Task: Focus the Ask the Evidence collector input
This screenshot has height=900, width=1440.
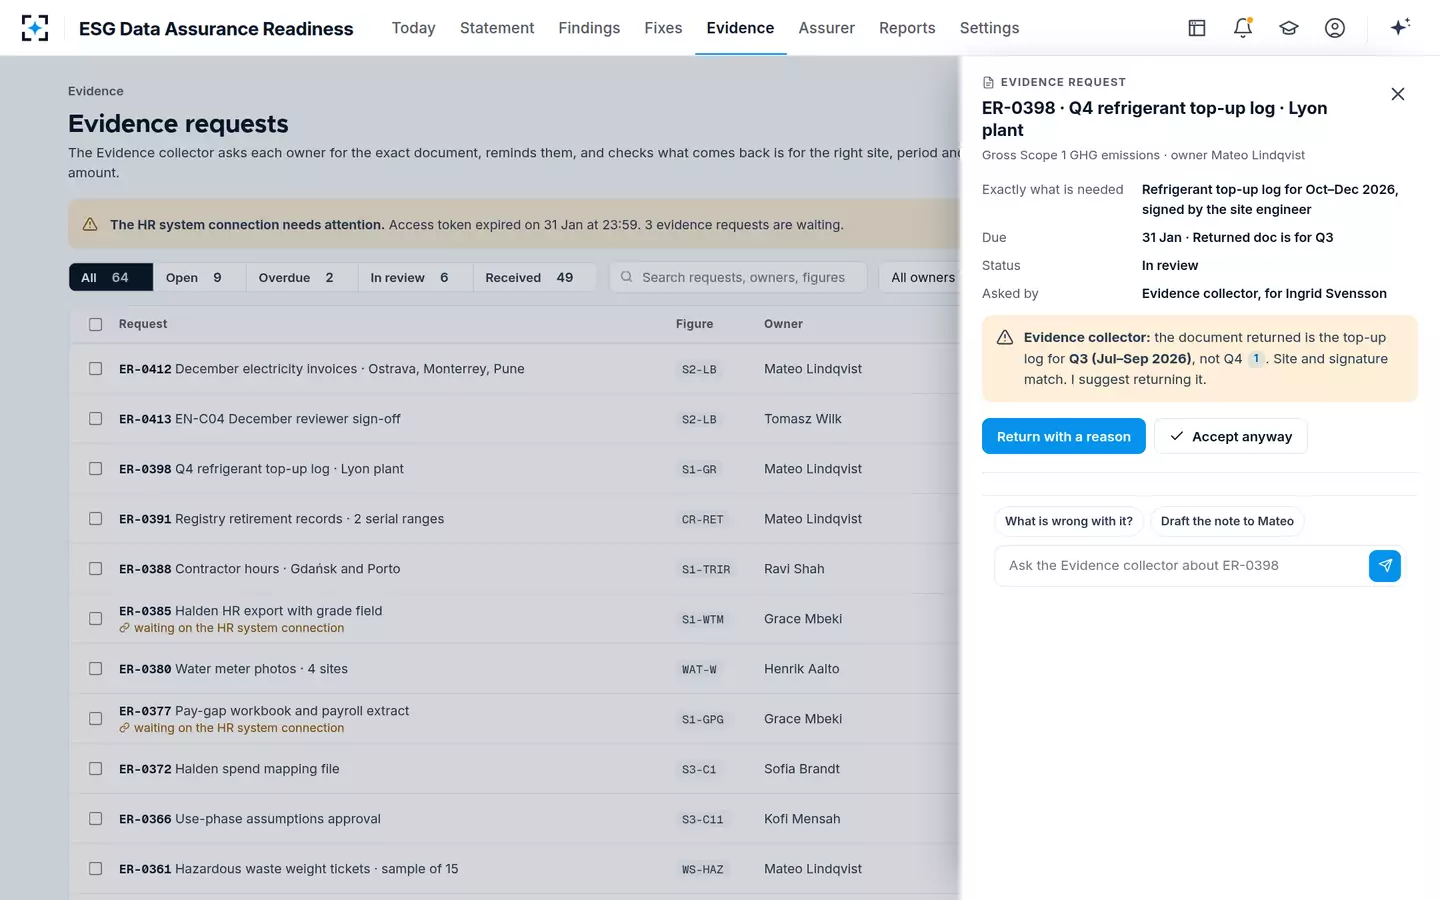Action: (1181, 566)
